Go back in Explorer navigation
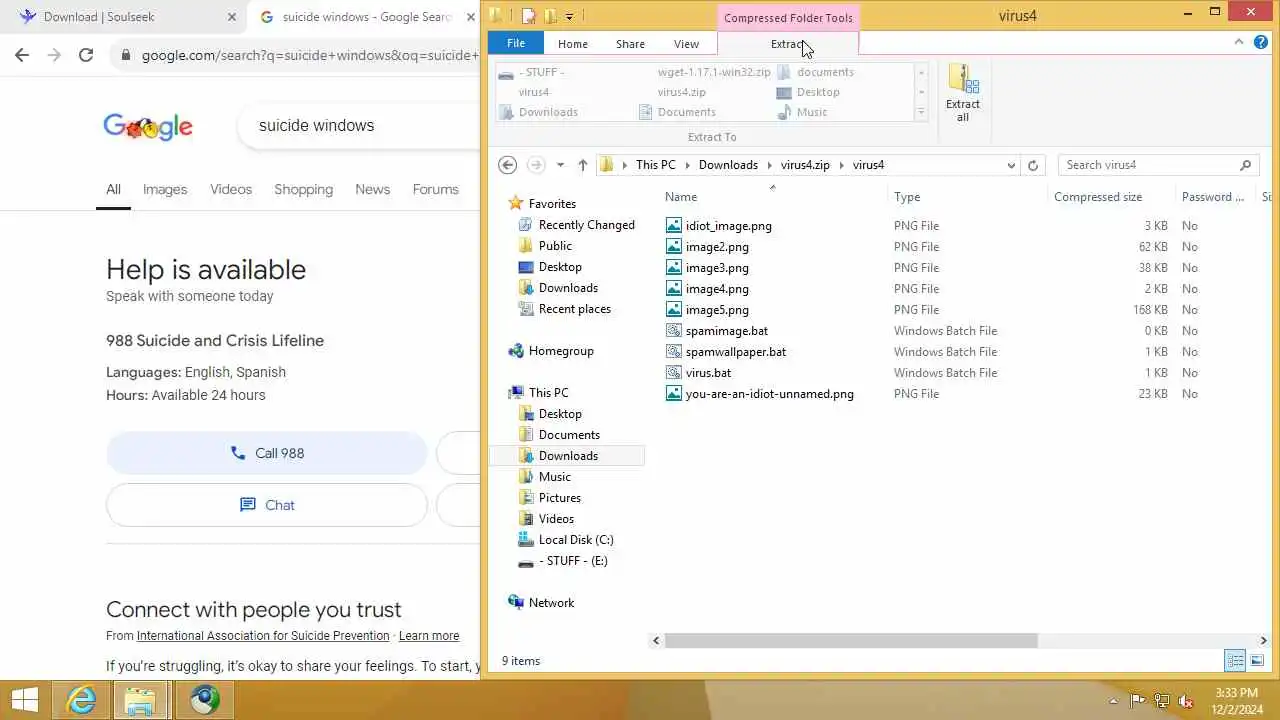The height and width of the screenshot is (720, 1280). click(x=507, y=165)
